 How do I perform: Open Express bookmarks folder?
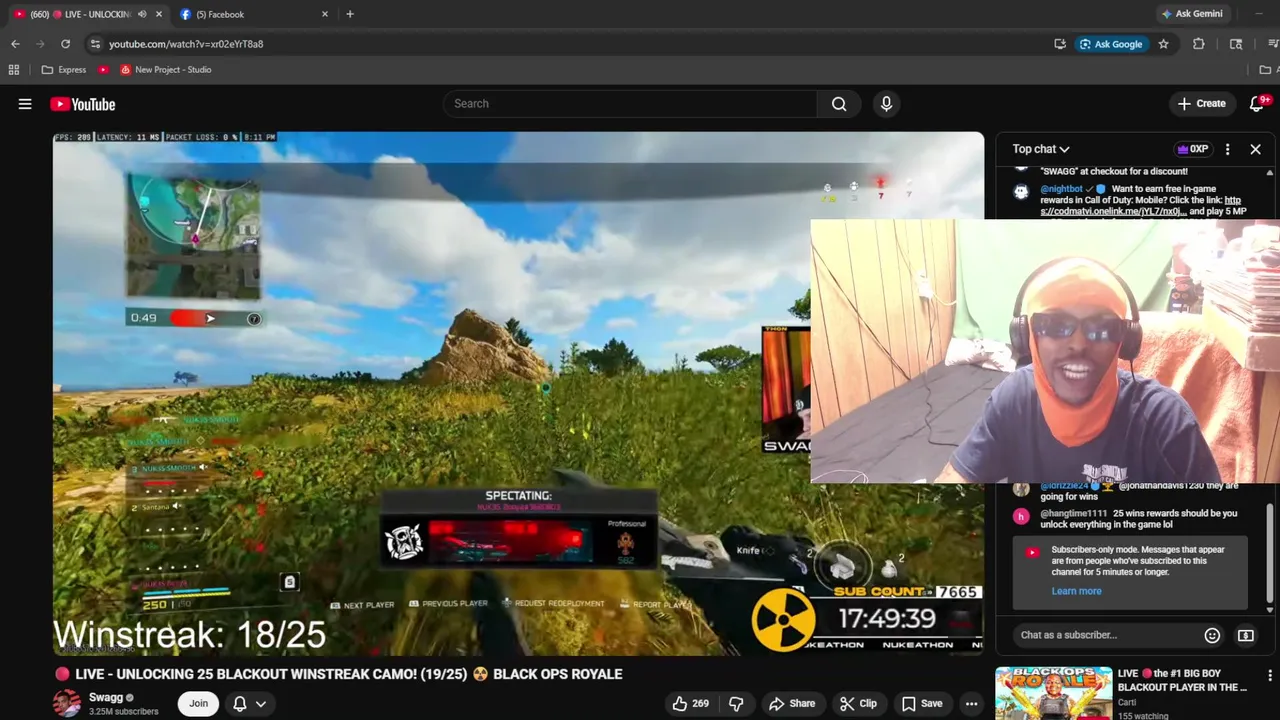coord(63,70)
